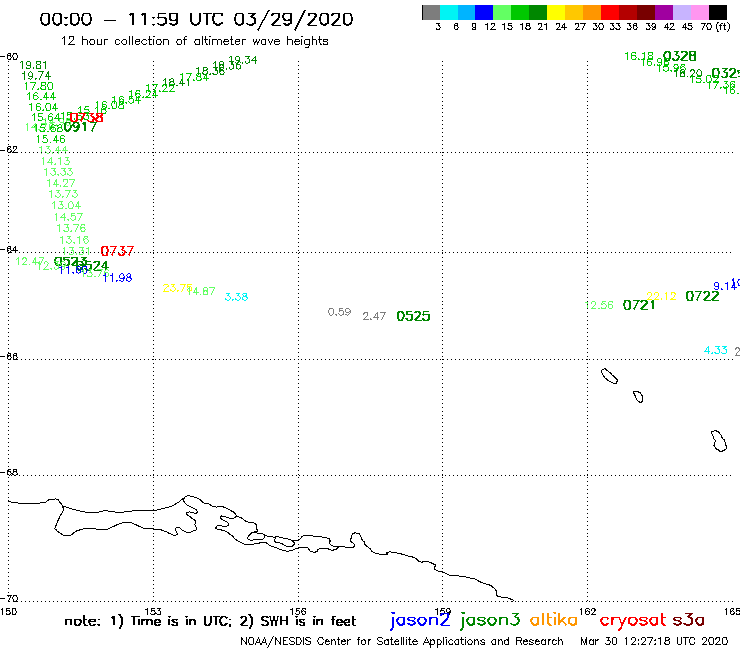Click the Mar 30 12:27:18 UTC timestamp
740x650 pixels.
click(x=654, y=641)
